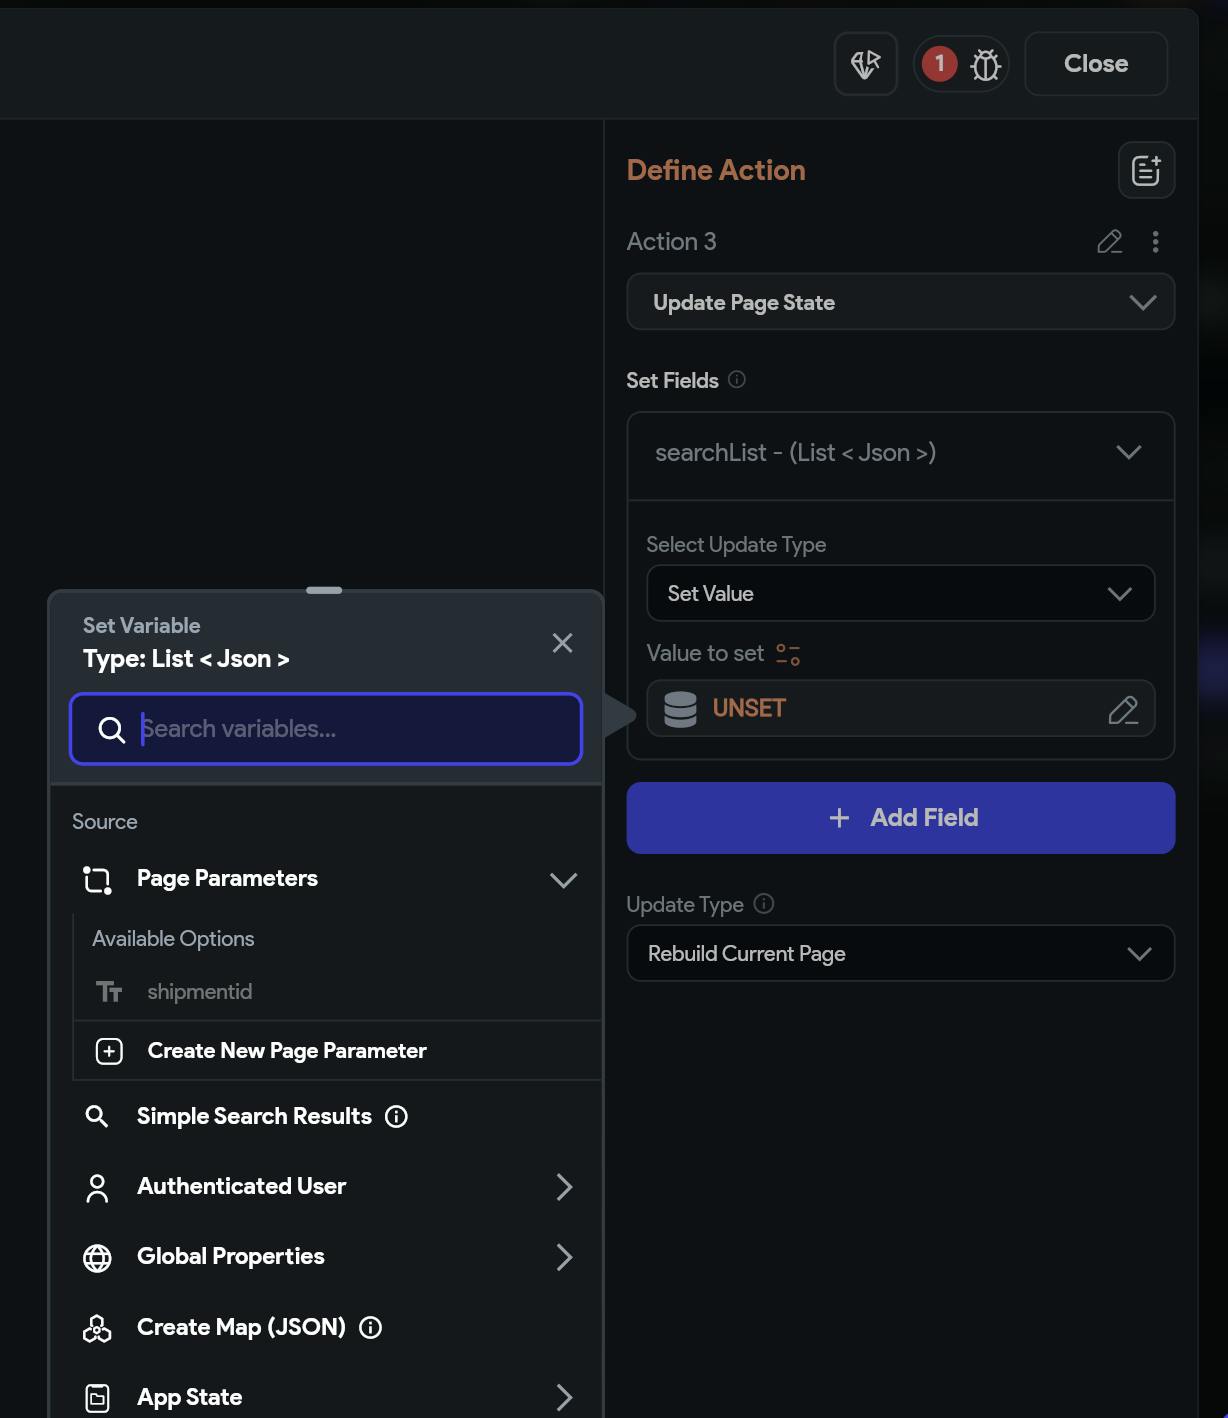The width and height of the screenshot is (1228, 1418).
Task: Click the info icon beside Simple Search Results
Action: [x=397, y=1117]
